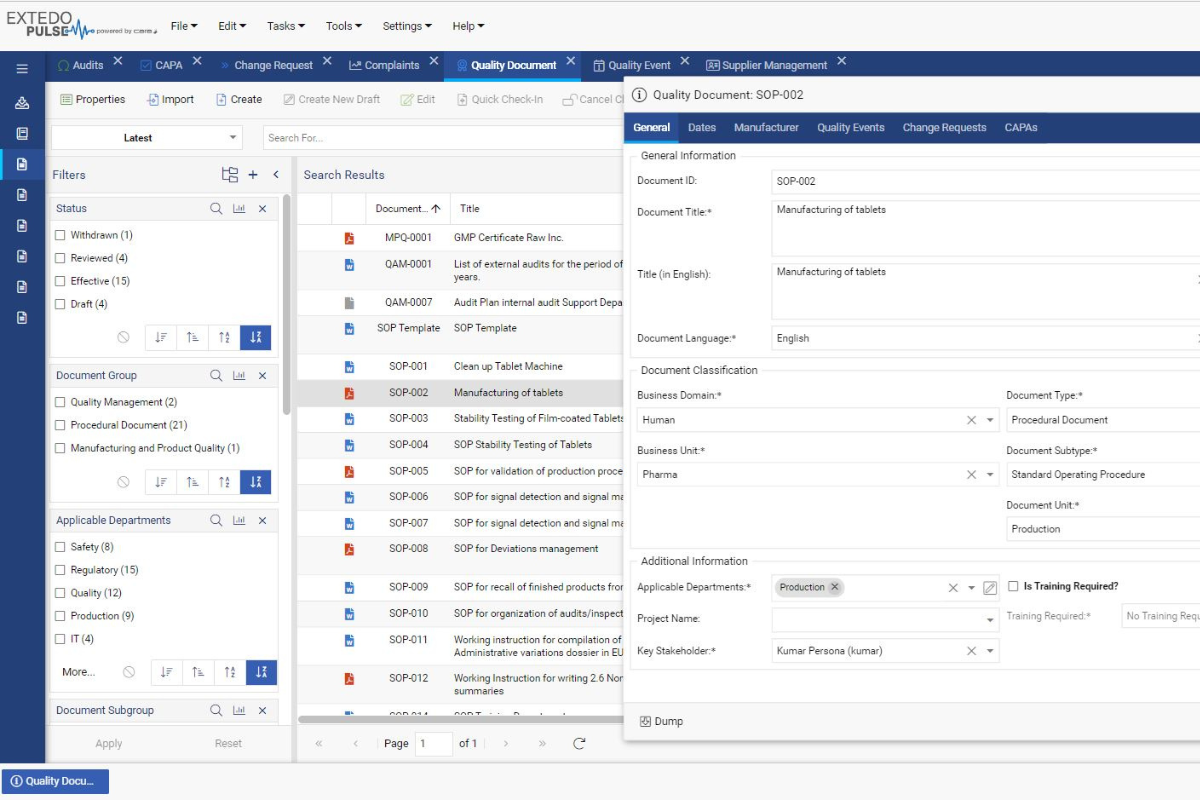Clear selection icon in Status filter

point(123,337)
